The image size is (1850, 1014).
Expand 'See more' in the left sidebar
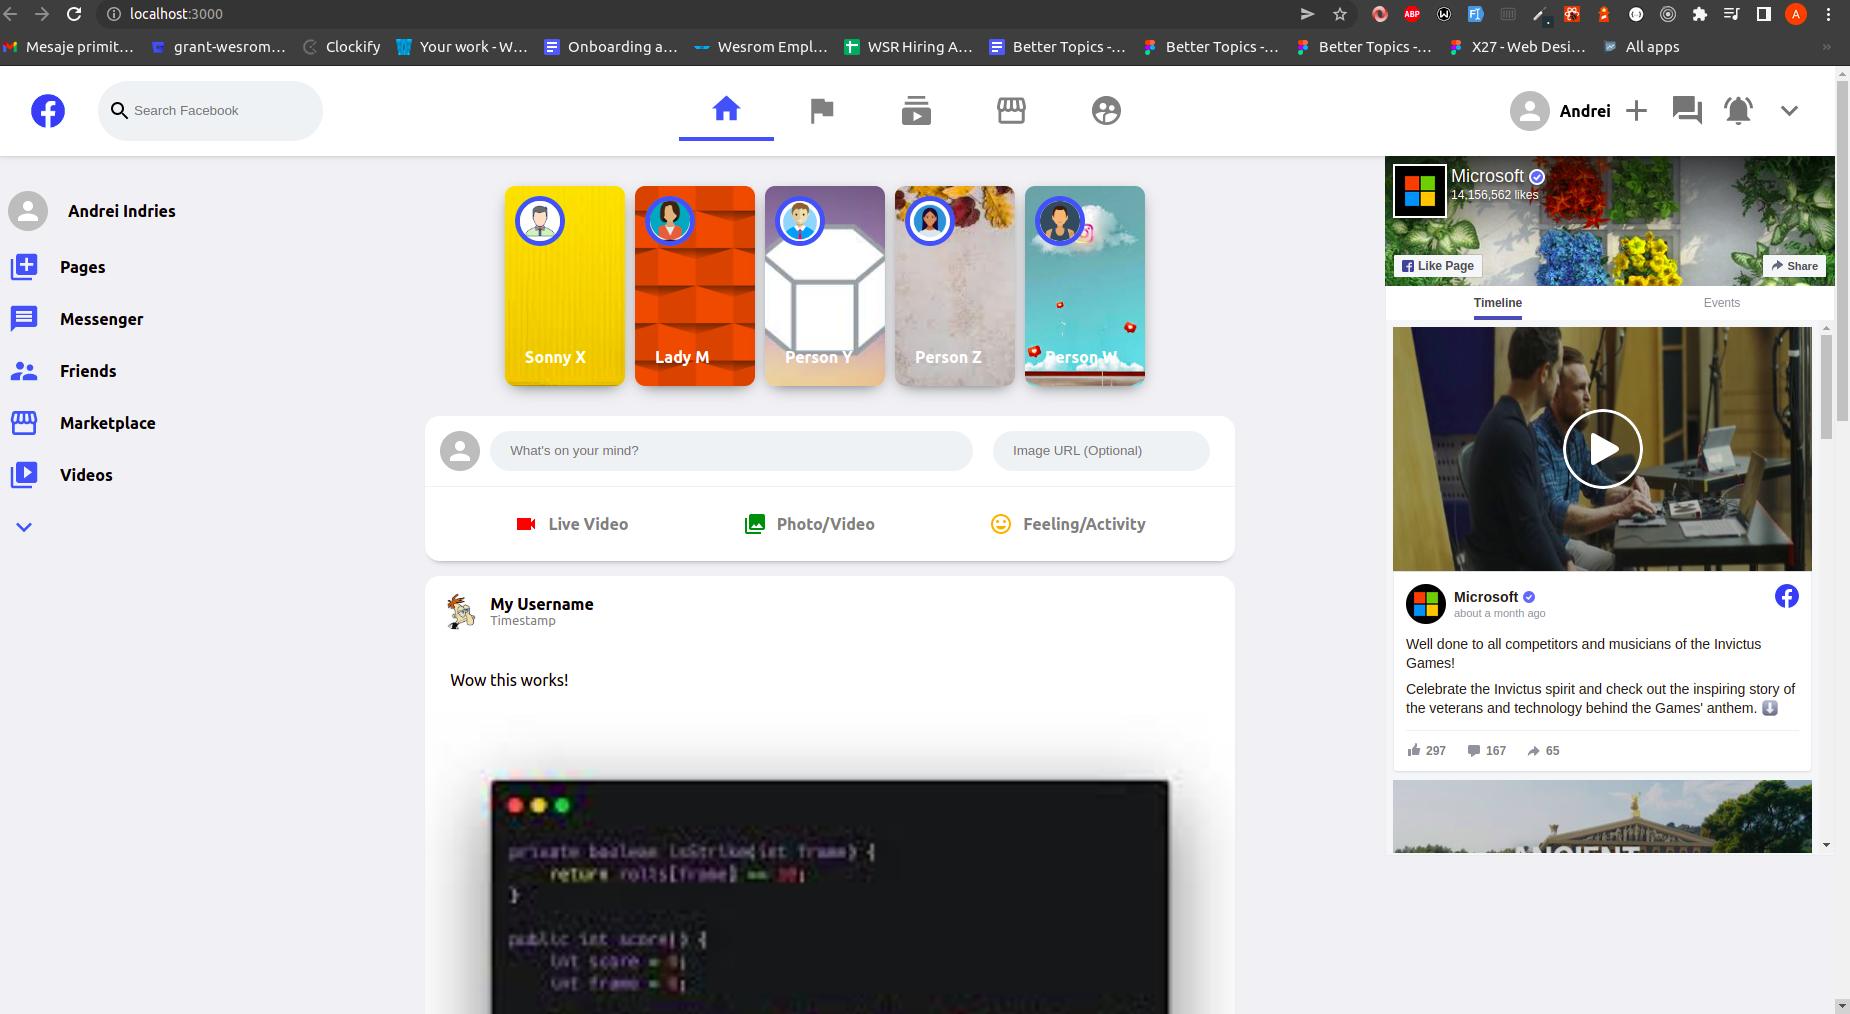point(23,527)
